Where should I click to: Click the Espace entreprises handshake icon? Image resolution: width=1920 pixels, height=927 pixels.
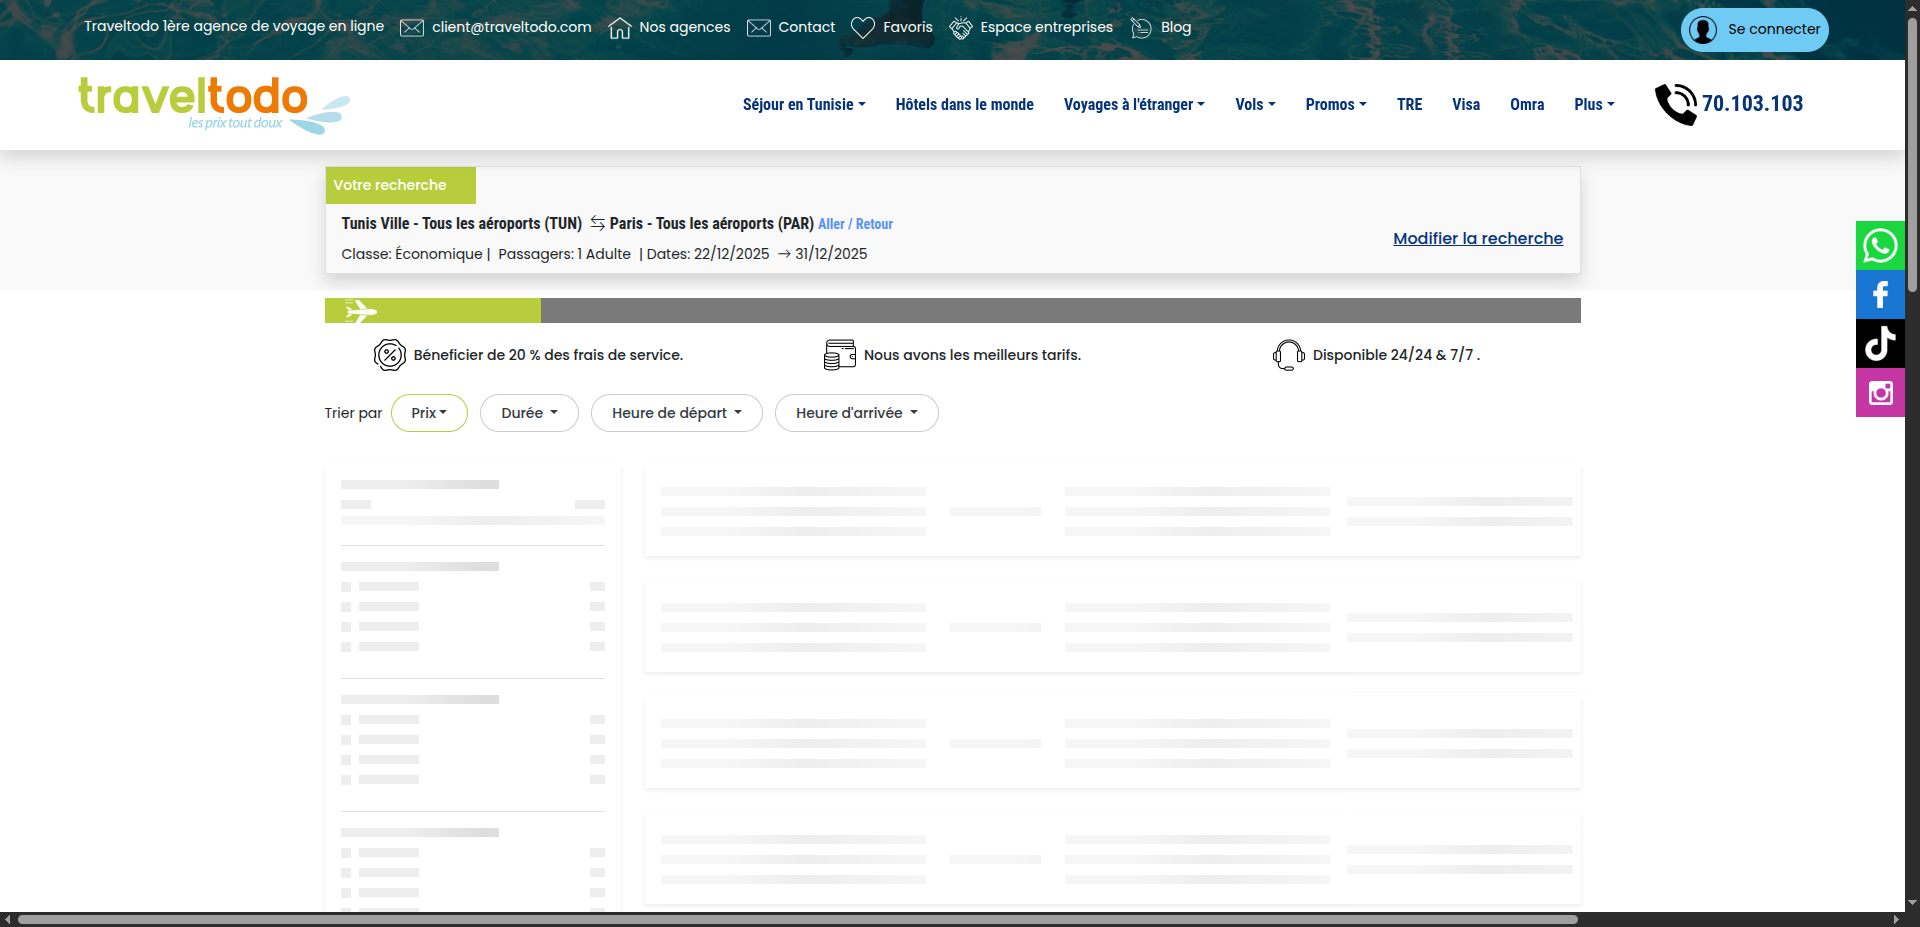click(960, 28)
